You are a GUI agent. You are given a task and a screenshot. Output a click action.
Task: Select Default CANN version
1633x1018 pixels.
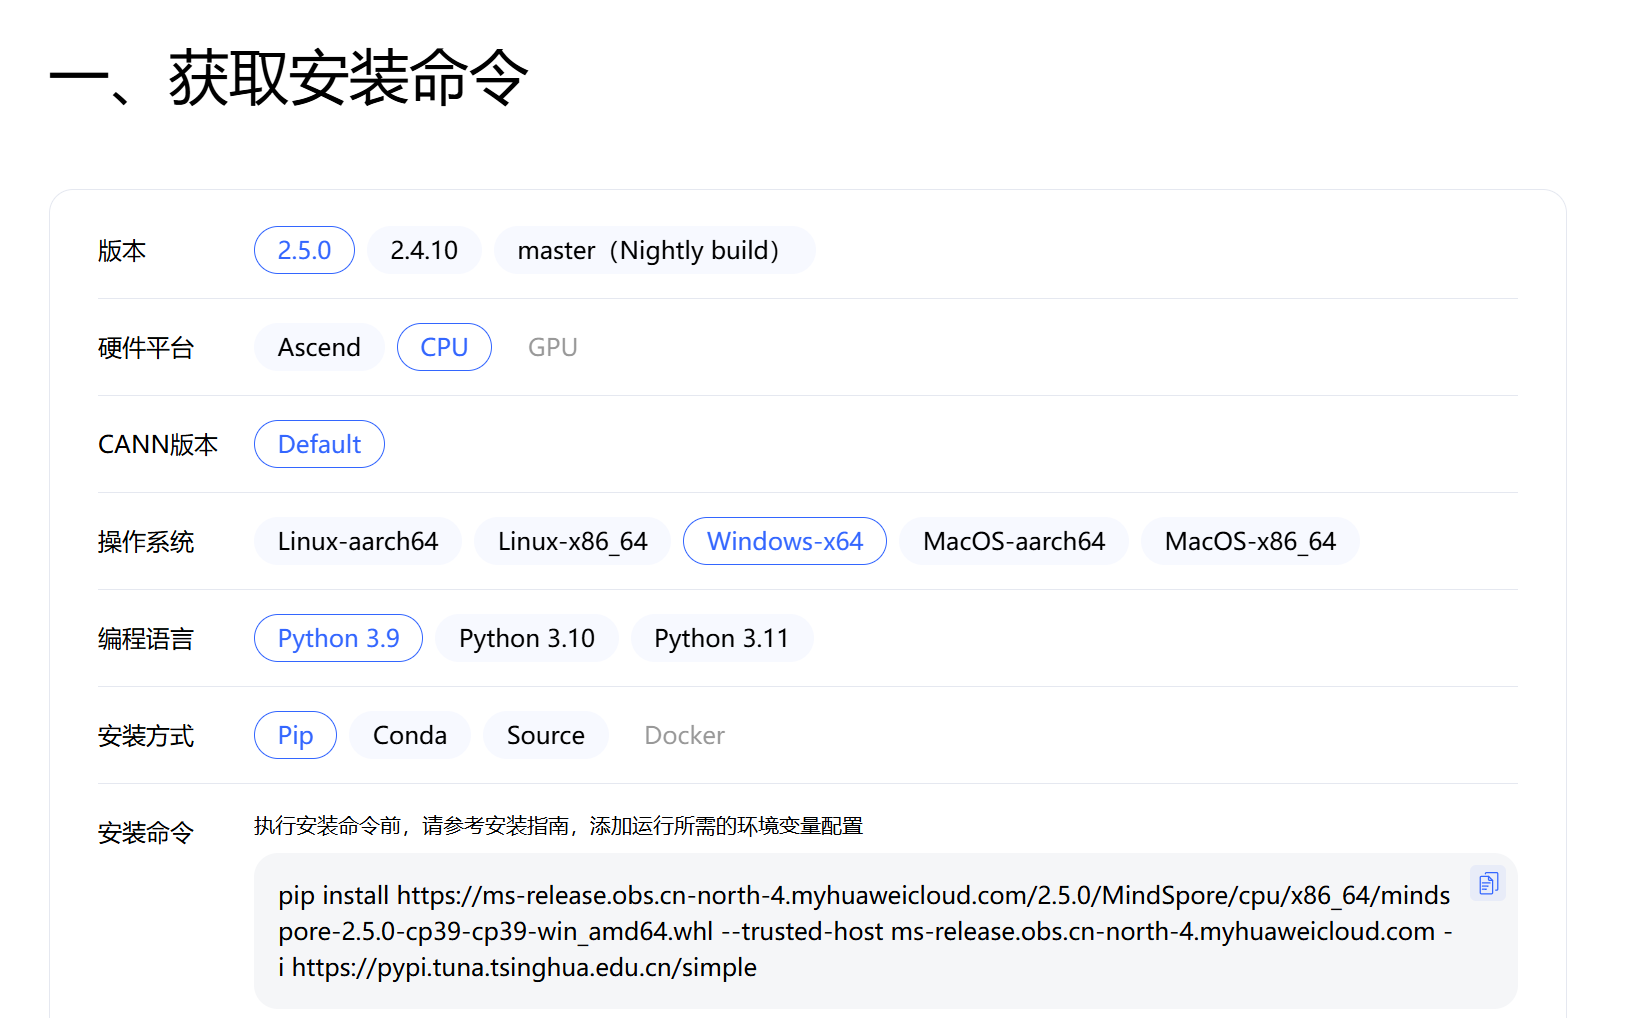click(319, 444)
